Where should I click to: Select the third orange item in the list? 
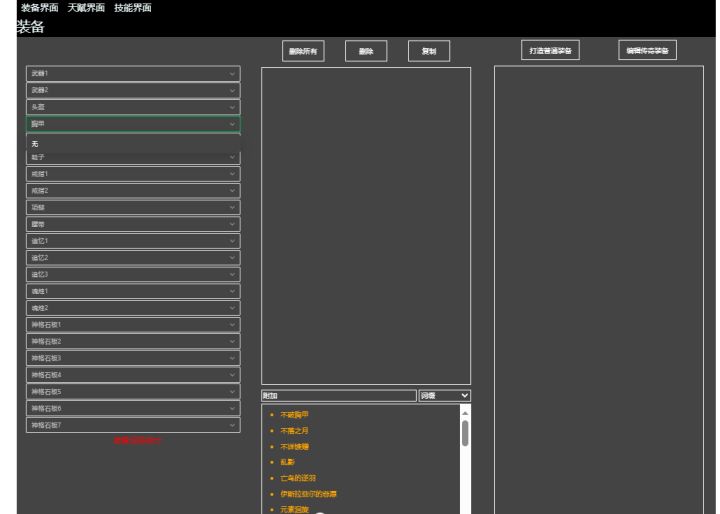click(x=294, y=446)
